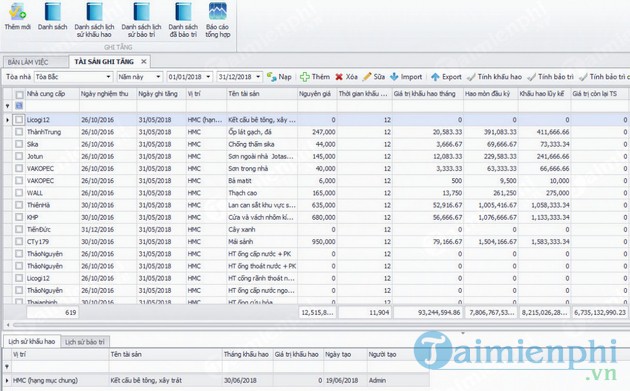Click the Export toolbar button
Viewport: 630px width, 391px height.
pos(446,76)
